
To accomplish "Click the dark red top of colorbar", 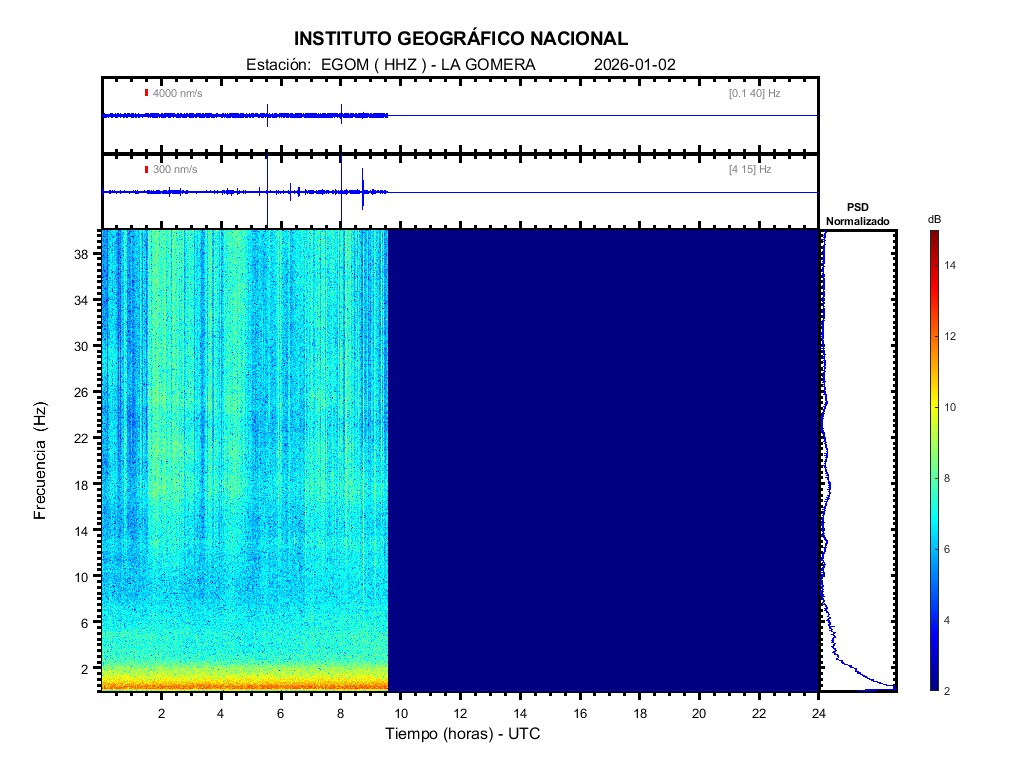I will pyautogui.click(x=933, y=236).
